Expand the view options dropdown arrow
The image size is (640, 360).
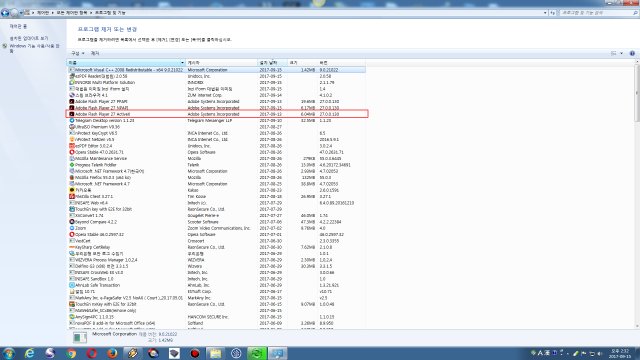(622, 53)
